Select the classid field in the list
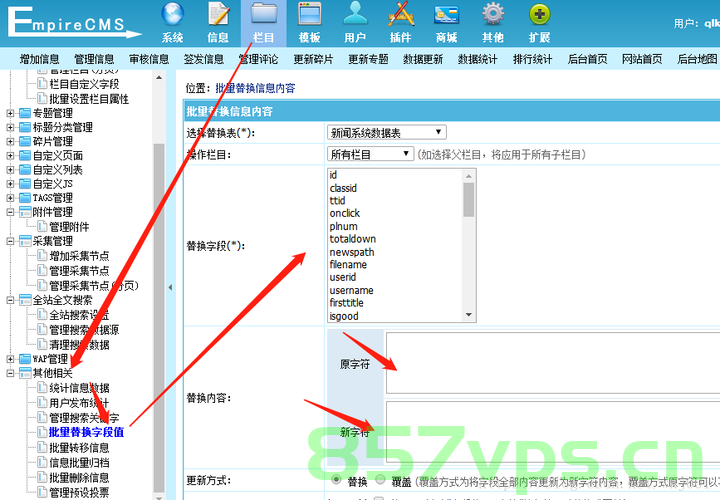Image resolution: width=720 pixels, height=500 pixels. coord(343,188)
